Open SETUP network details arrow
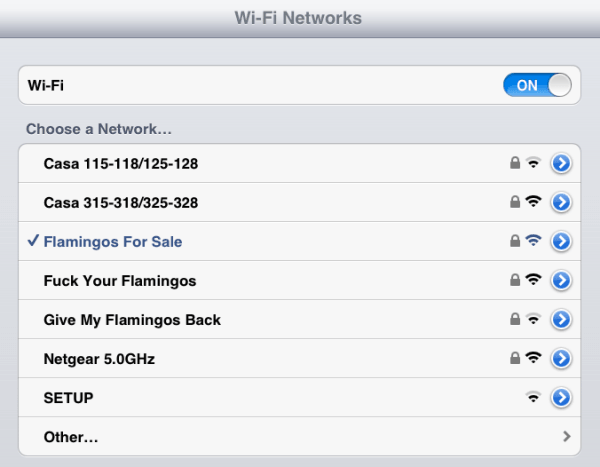Viewport: 600px width, 467px height. coord(561,398)
